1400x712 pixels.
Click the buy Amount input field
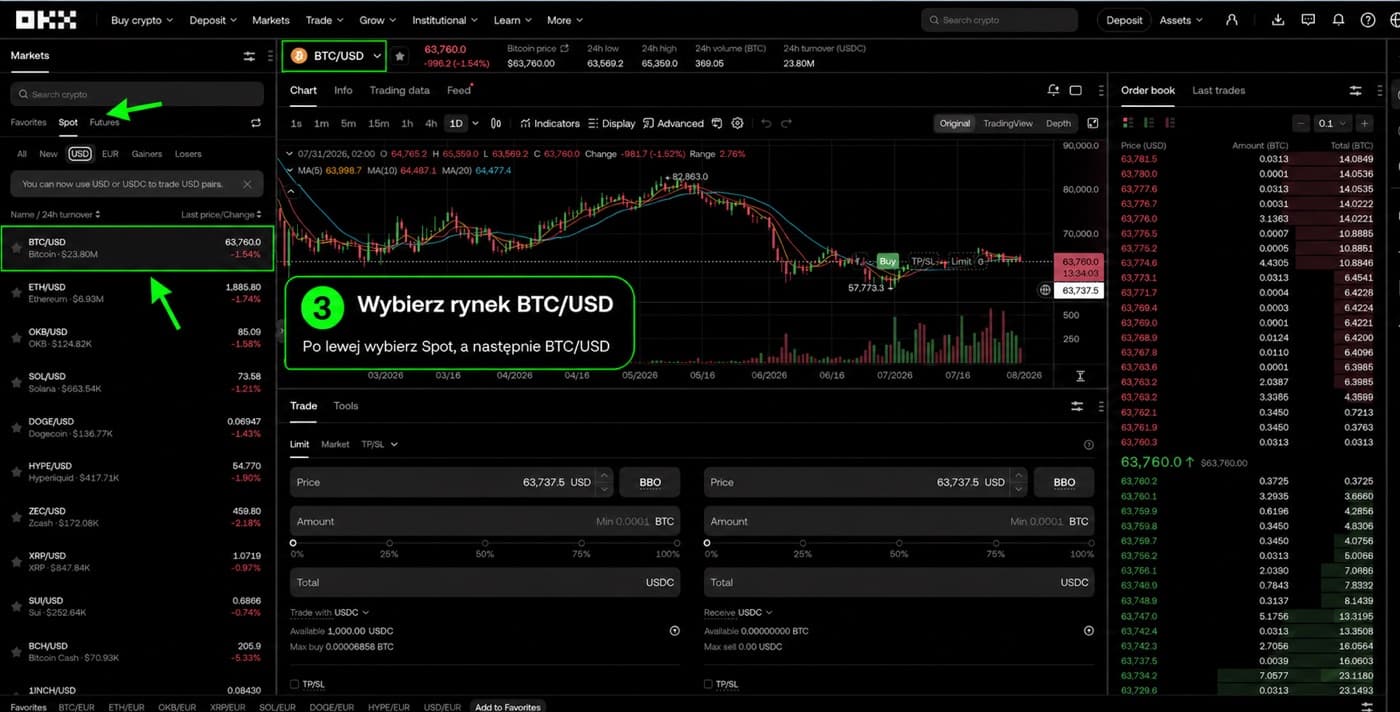(486, 521)
